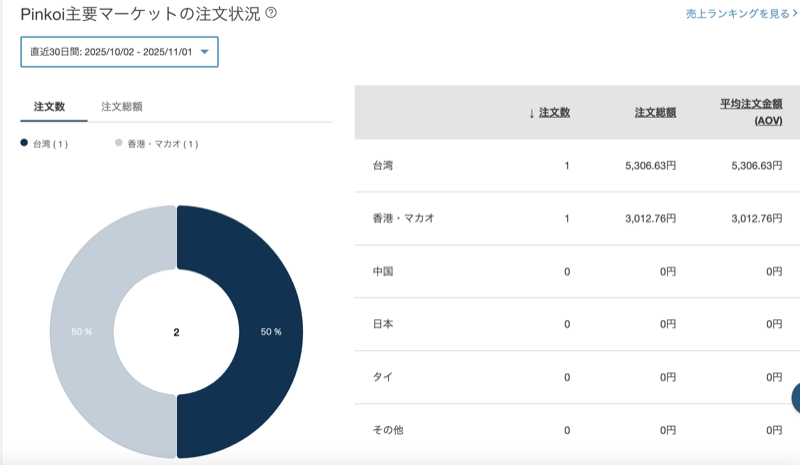800x465 pixels.
Task: Sort table by 注文総額 column header
Action: 655,112
